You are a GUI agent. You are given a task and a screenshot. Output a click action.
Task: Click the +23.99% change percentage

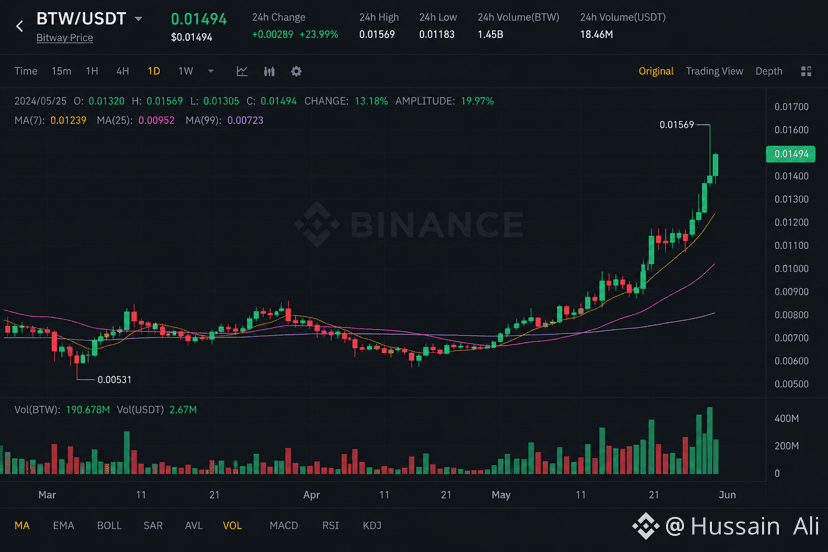(x=318, y=34)
